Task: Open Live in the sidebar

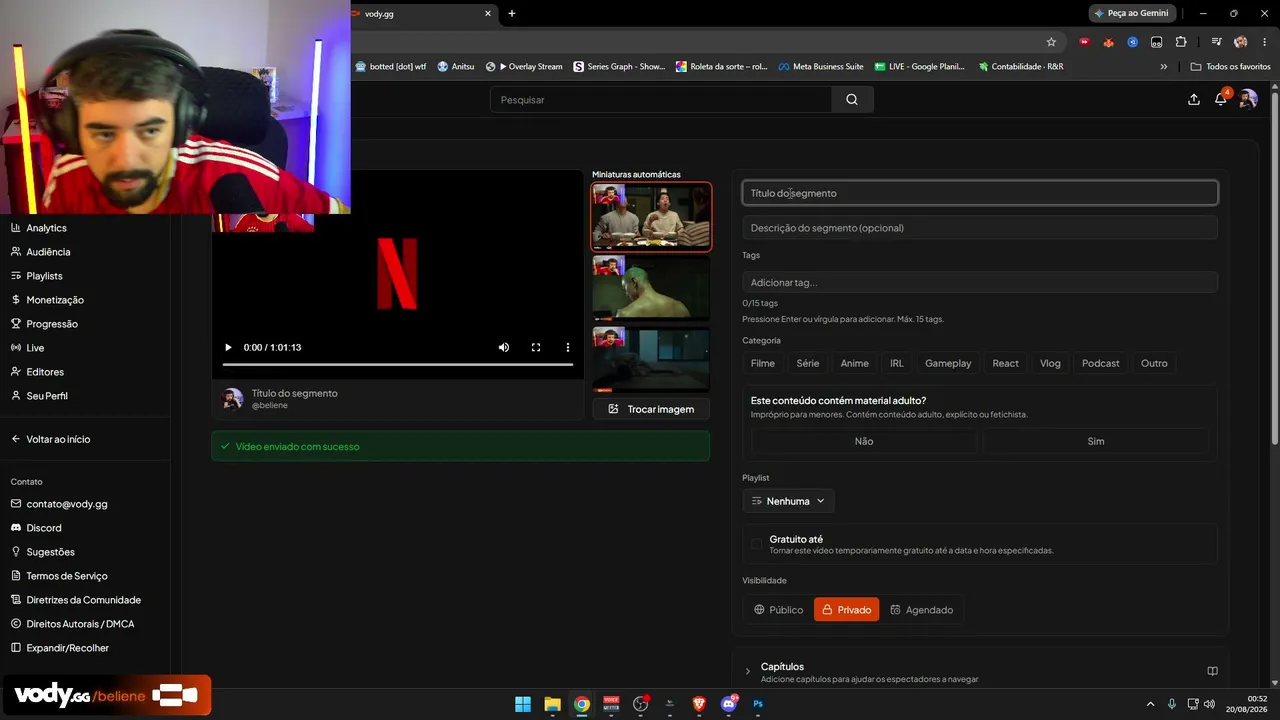Action: pyautogui.click(x=35, y=348)
